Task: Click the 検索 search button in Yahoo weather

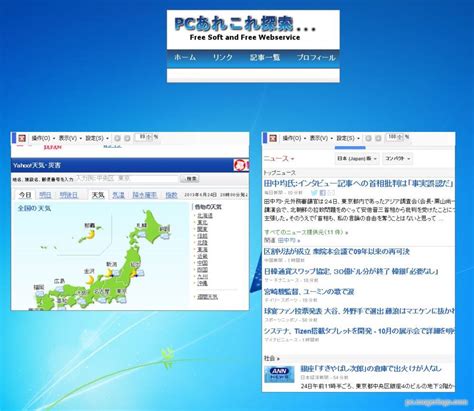Action: coord(190,179)
